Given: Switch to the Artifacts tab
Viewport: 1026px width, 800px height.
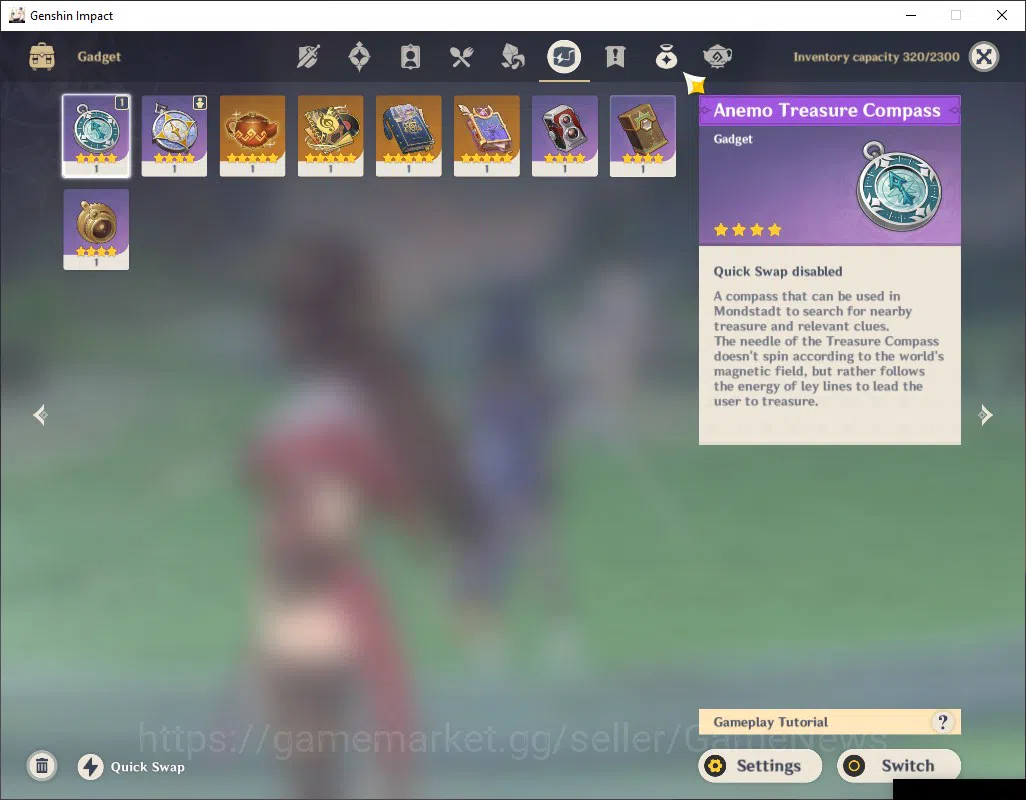Looking at the screenshot, I should point(359,57).
